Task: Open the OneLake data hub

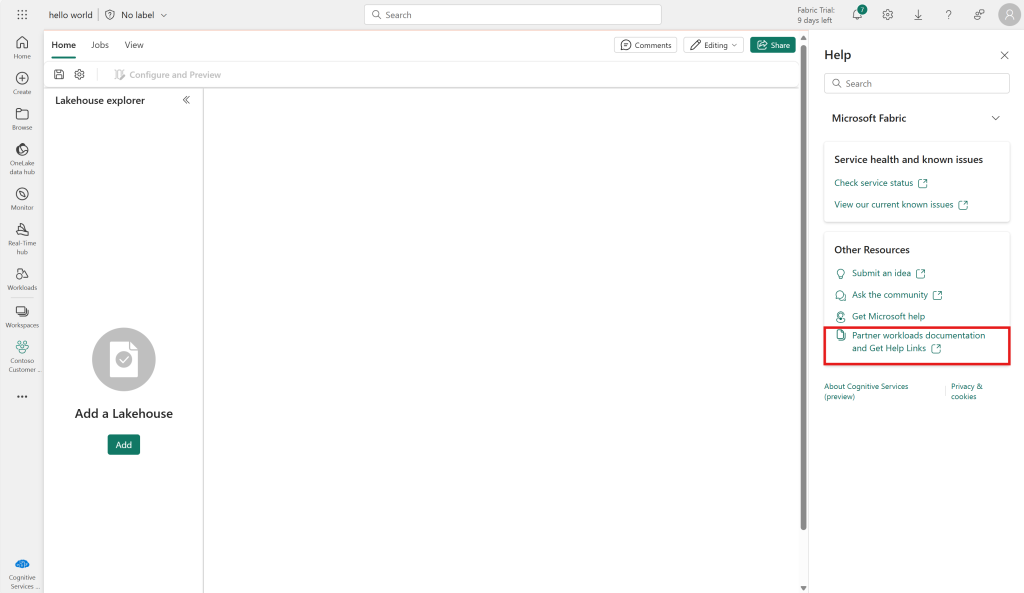Action: pyautogui.click(x=21, y=155)
